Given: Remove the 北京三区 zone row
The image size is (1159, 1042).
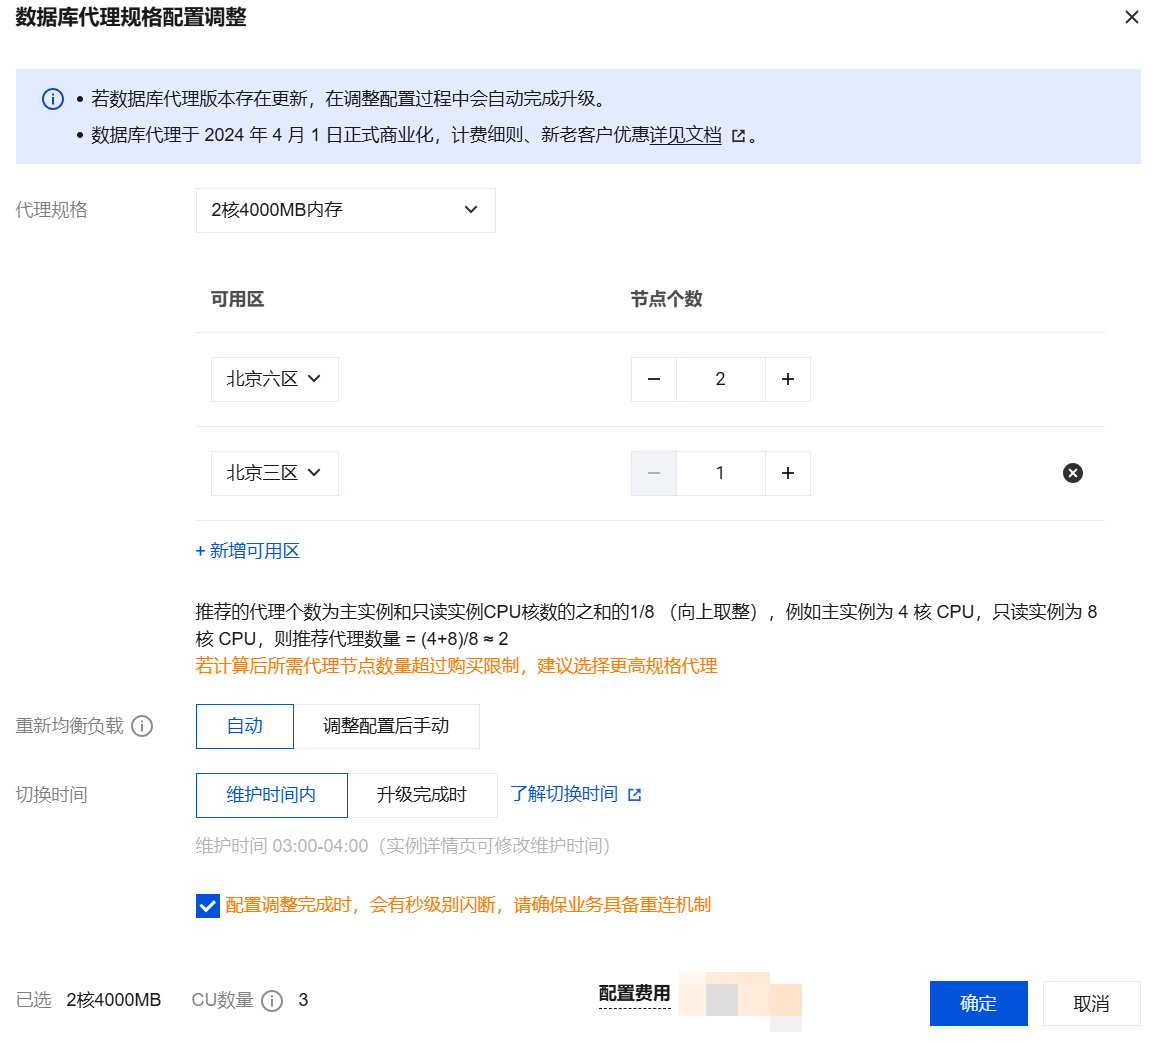Looking at the screenshot, I should pyautogui.click(x=1072, y=473).
